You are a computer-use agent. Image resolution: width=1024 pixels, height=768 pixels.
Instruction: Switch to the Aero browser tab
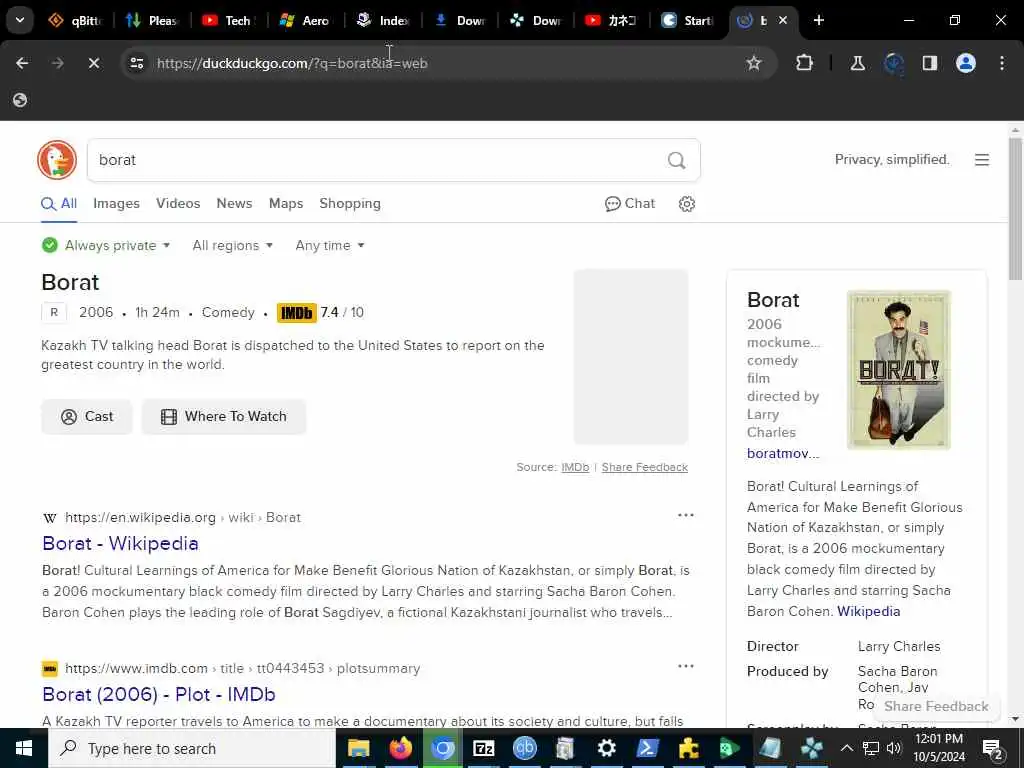305,20
